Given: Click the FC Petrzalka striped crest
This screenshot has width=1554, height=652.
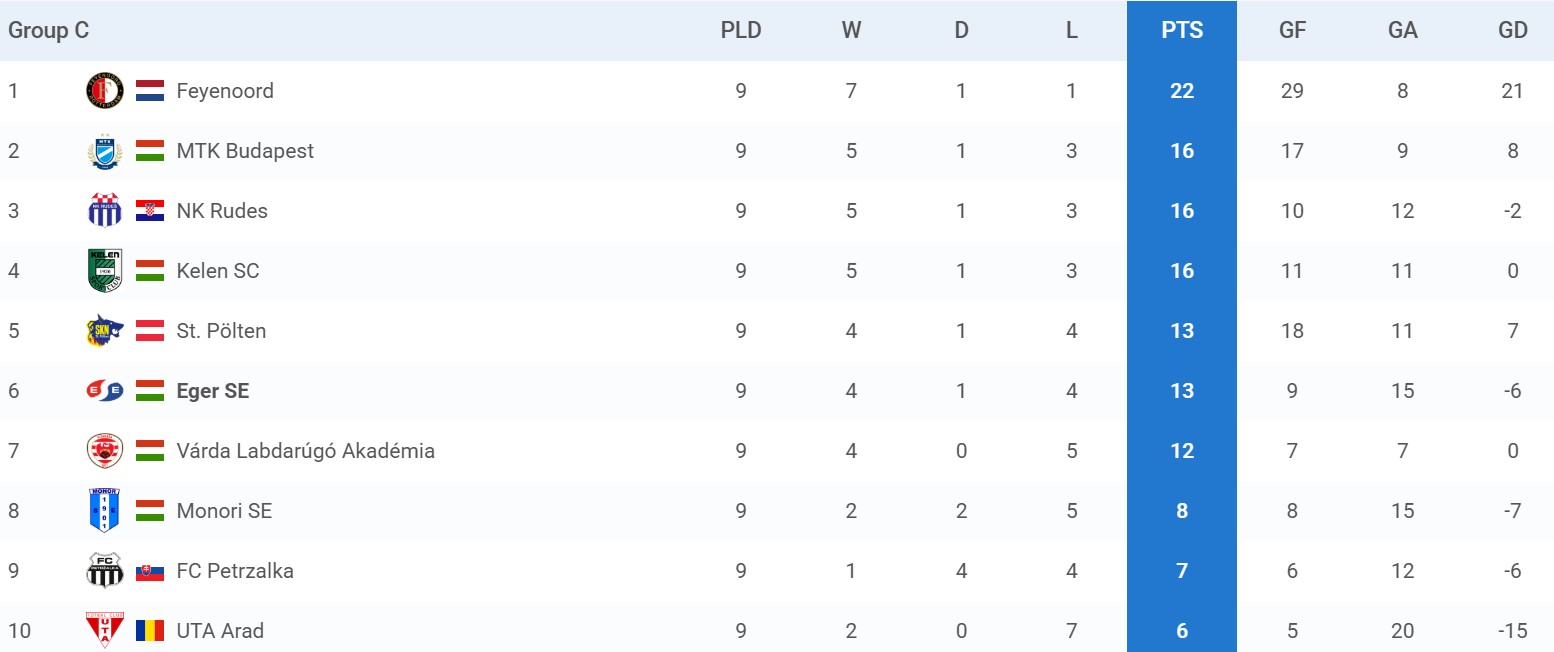Looking at the screenshot, I should 104,571.
